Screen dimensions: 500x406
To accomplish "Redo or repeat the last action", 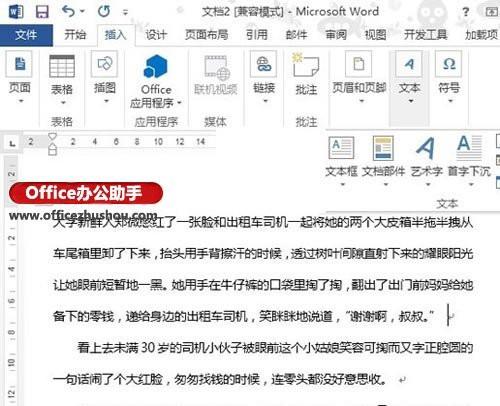I will coord(104,12).
